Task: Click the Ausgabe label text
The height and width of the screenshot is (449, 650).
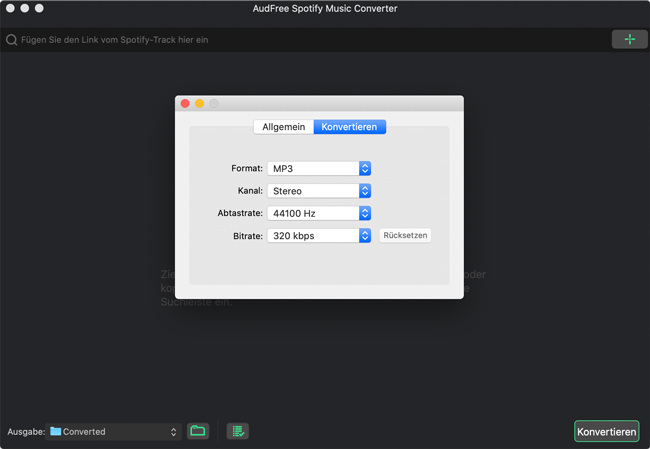Action: (26, 432)
